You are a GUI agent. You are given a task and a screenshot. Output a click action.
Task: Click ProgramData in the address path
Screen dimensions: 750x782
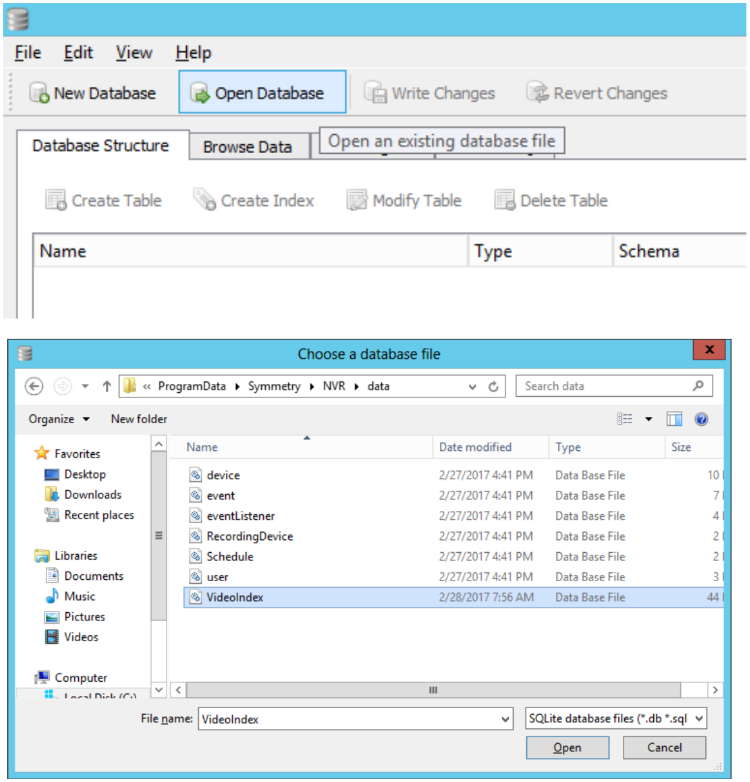pos(192,387)
